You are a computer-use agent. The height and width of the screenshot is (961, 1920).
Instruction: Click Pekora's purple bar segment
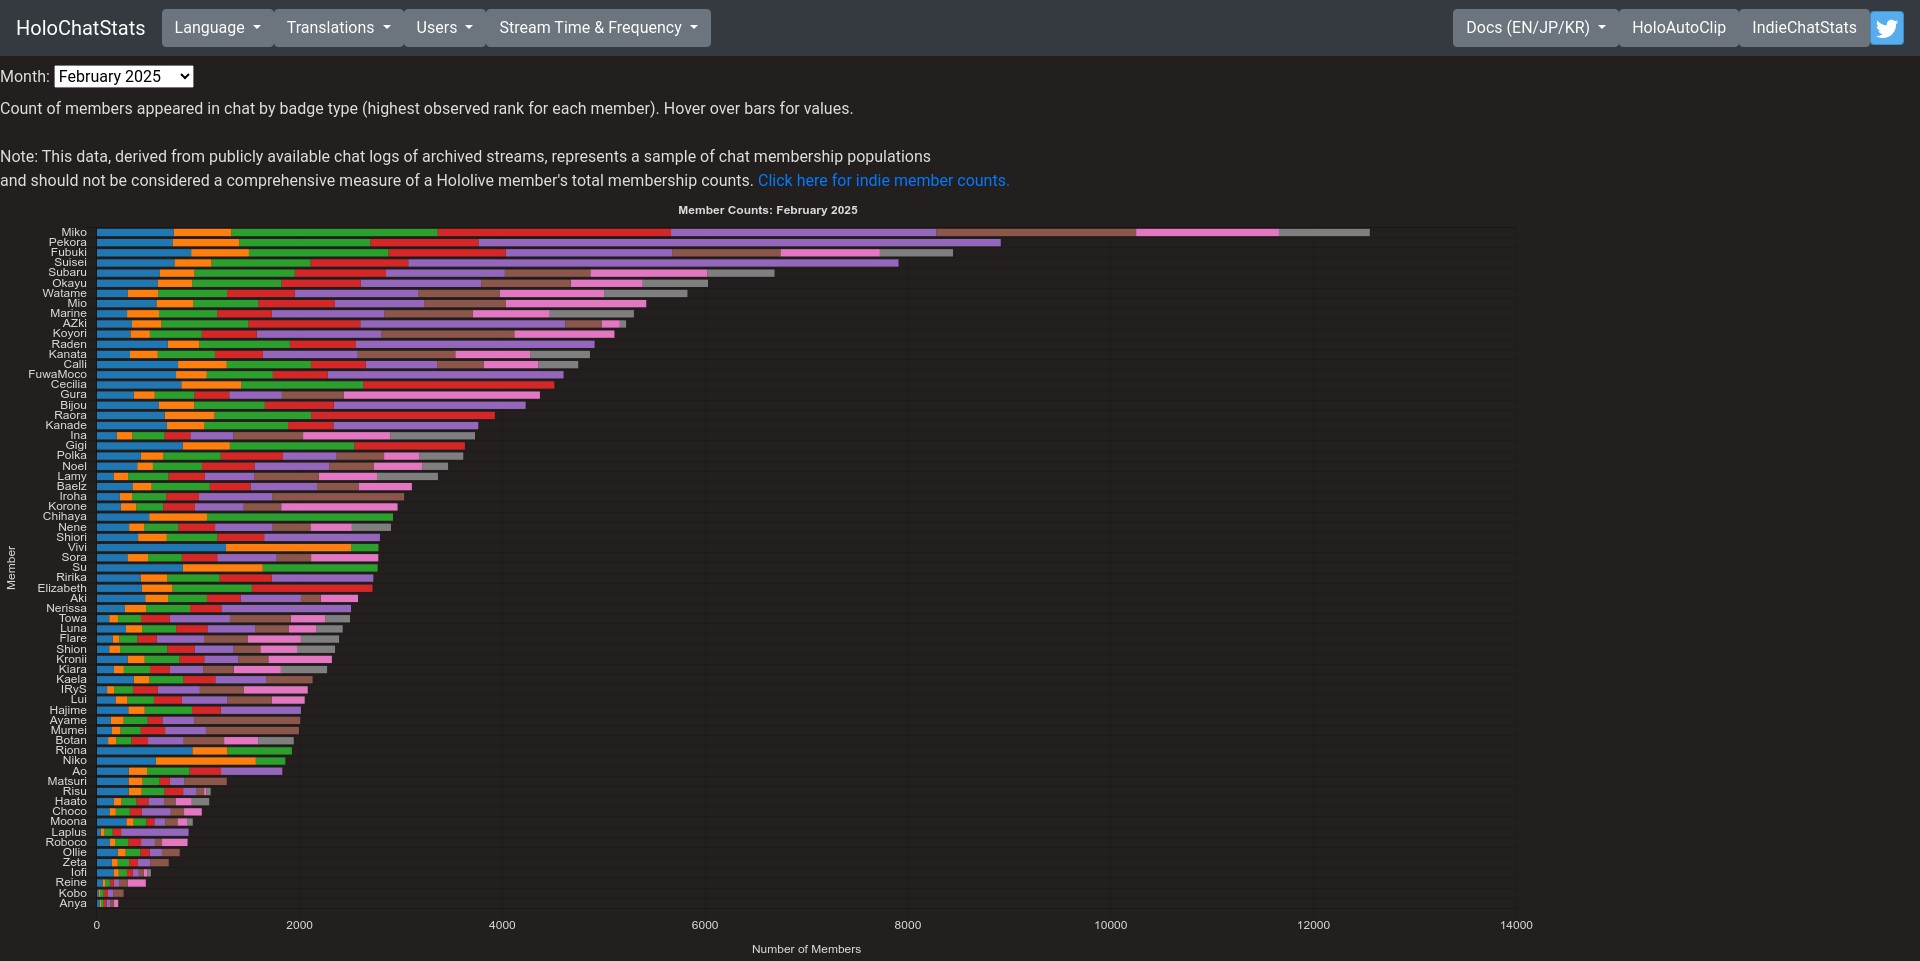pyautogui.click(x=739, y=243)
